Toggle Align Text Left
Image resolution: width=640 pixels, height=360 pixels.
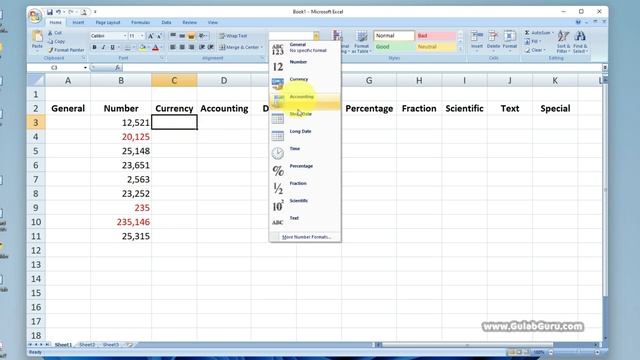173,47
